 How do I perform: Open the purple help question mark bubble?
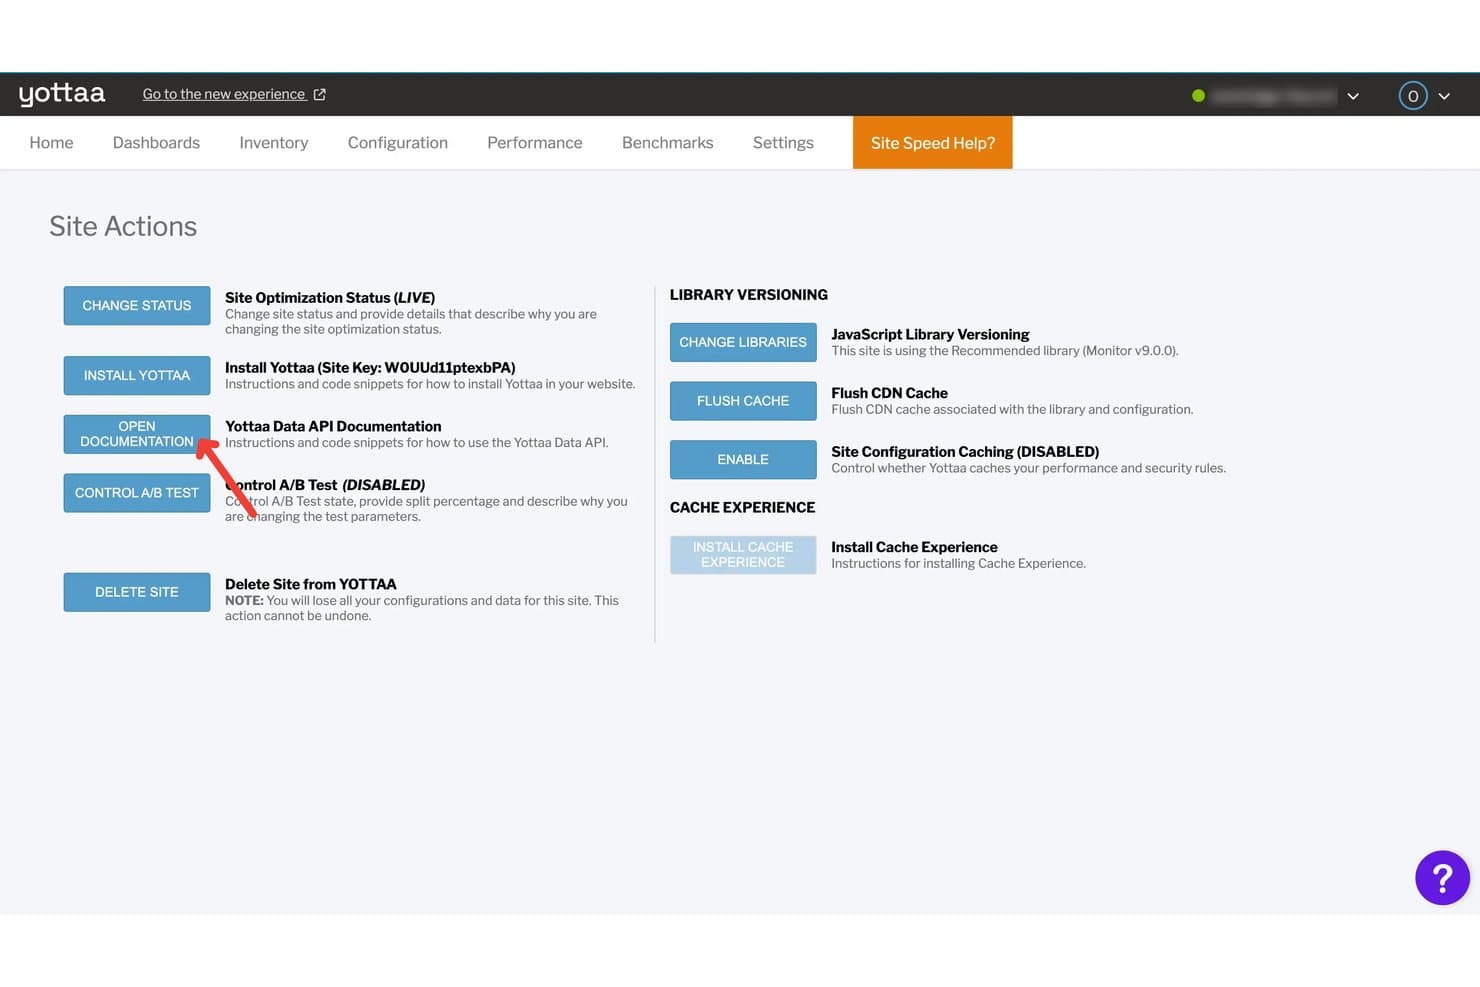[1442, 878]
